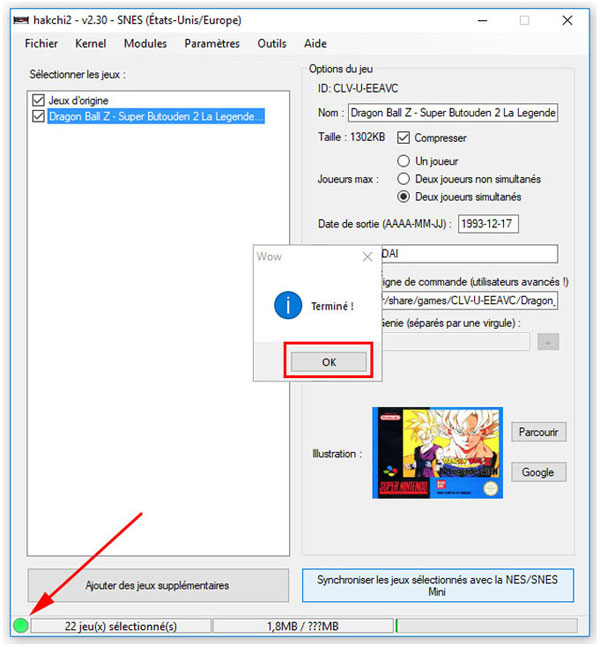The height and width of the screenshot is (646, 600).
Task: Click the Dragon Ball Z box art thumbnail
Action: [437, 452]
